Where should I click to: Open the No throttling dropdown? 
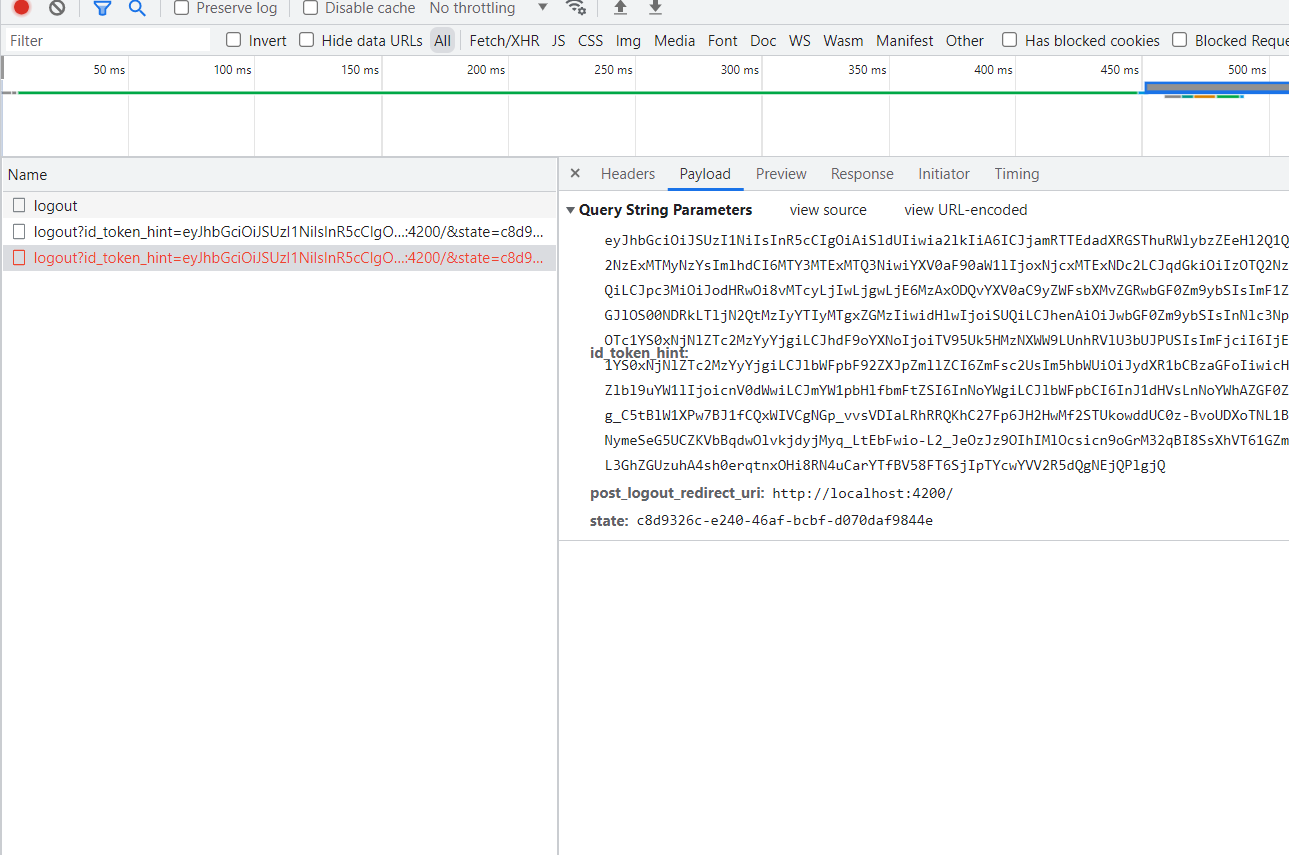click(488, 8)
